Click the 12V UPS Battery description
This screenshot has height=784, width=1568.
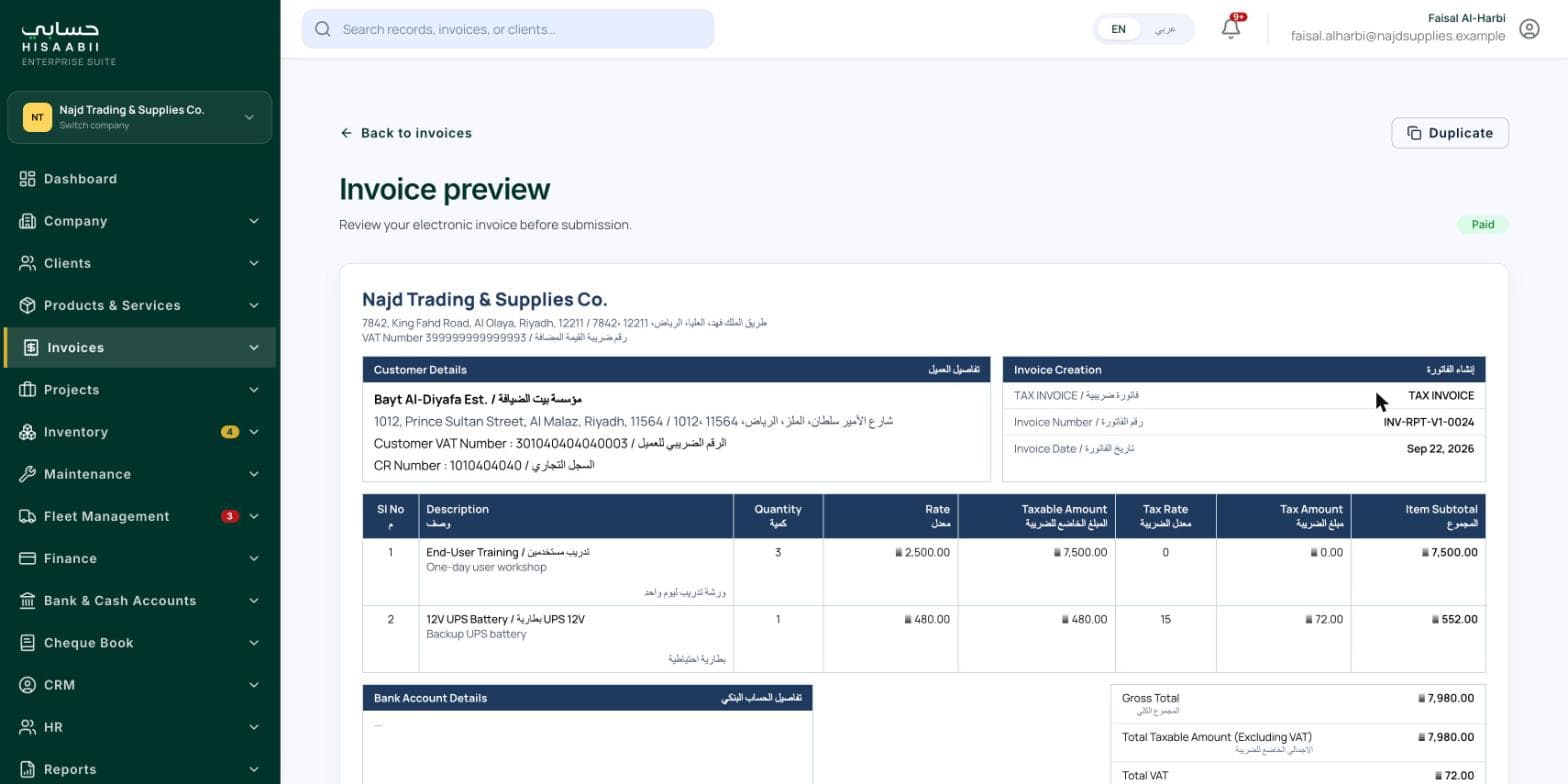pos(576,639)
